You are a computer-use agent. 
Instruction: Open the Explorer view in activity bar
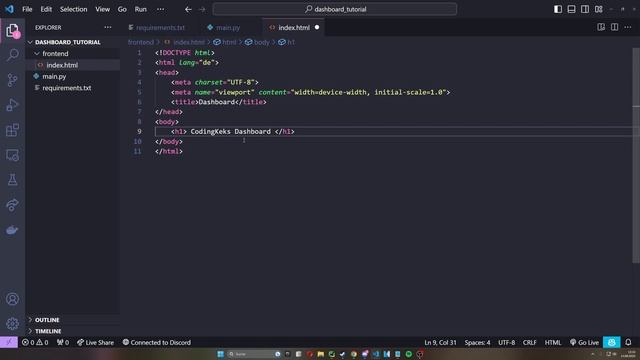(12, 31)
